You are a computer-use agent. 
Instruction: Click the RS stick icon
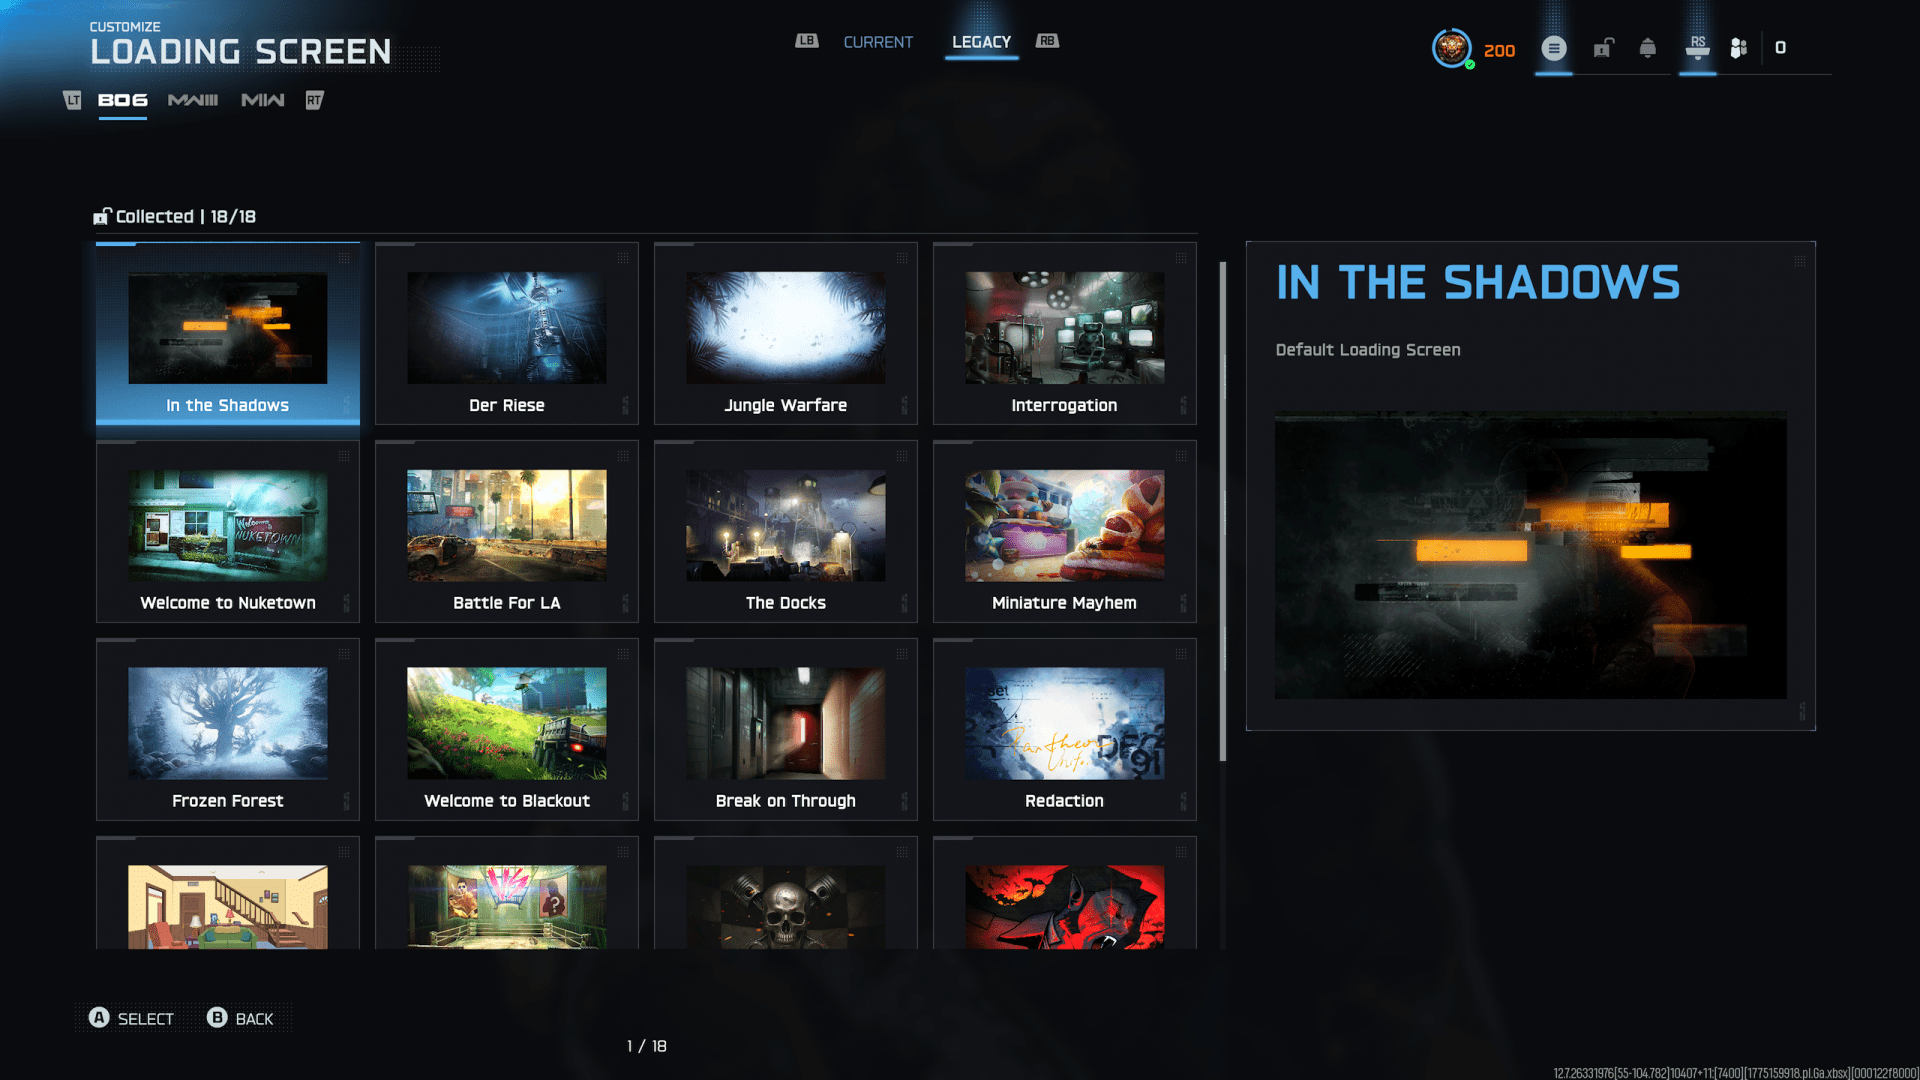pos(1697,48)
